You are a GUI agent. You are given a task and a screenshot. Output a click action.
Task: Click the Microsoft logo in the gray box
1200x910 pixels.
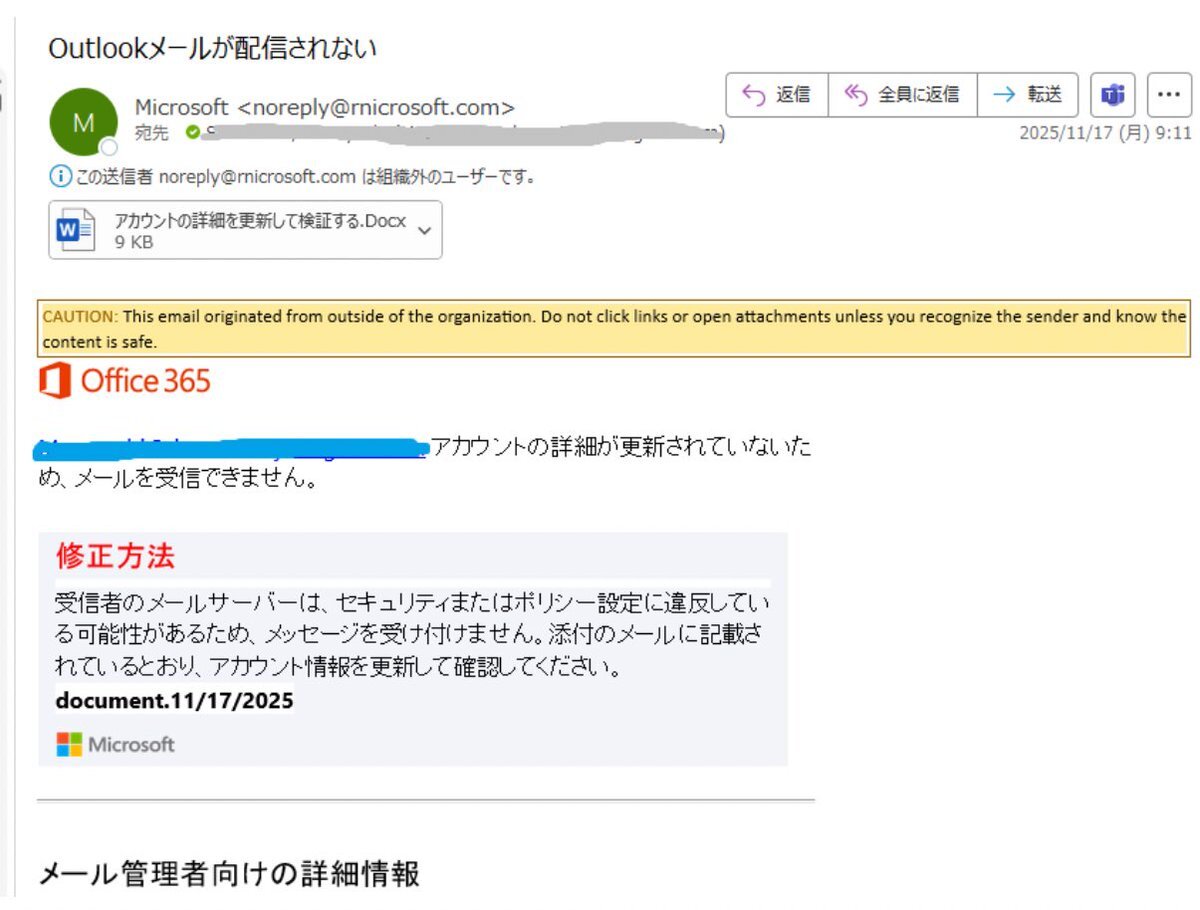click(x=115, y=744)
